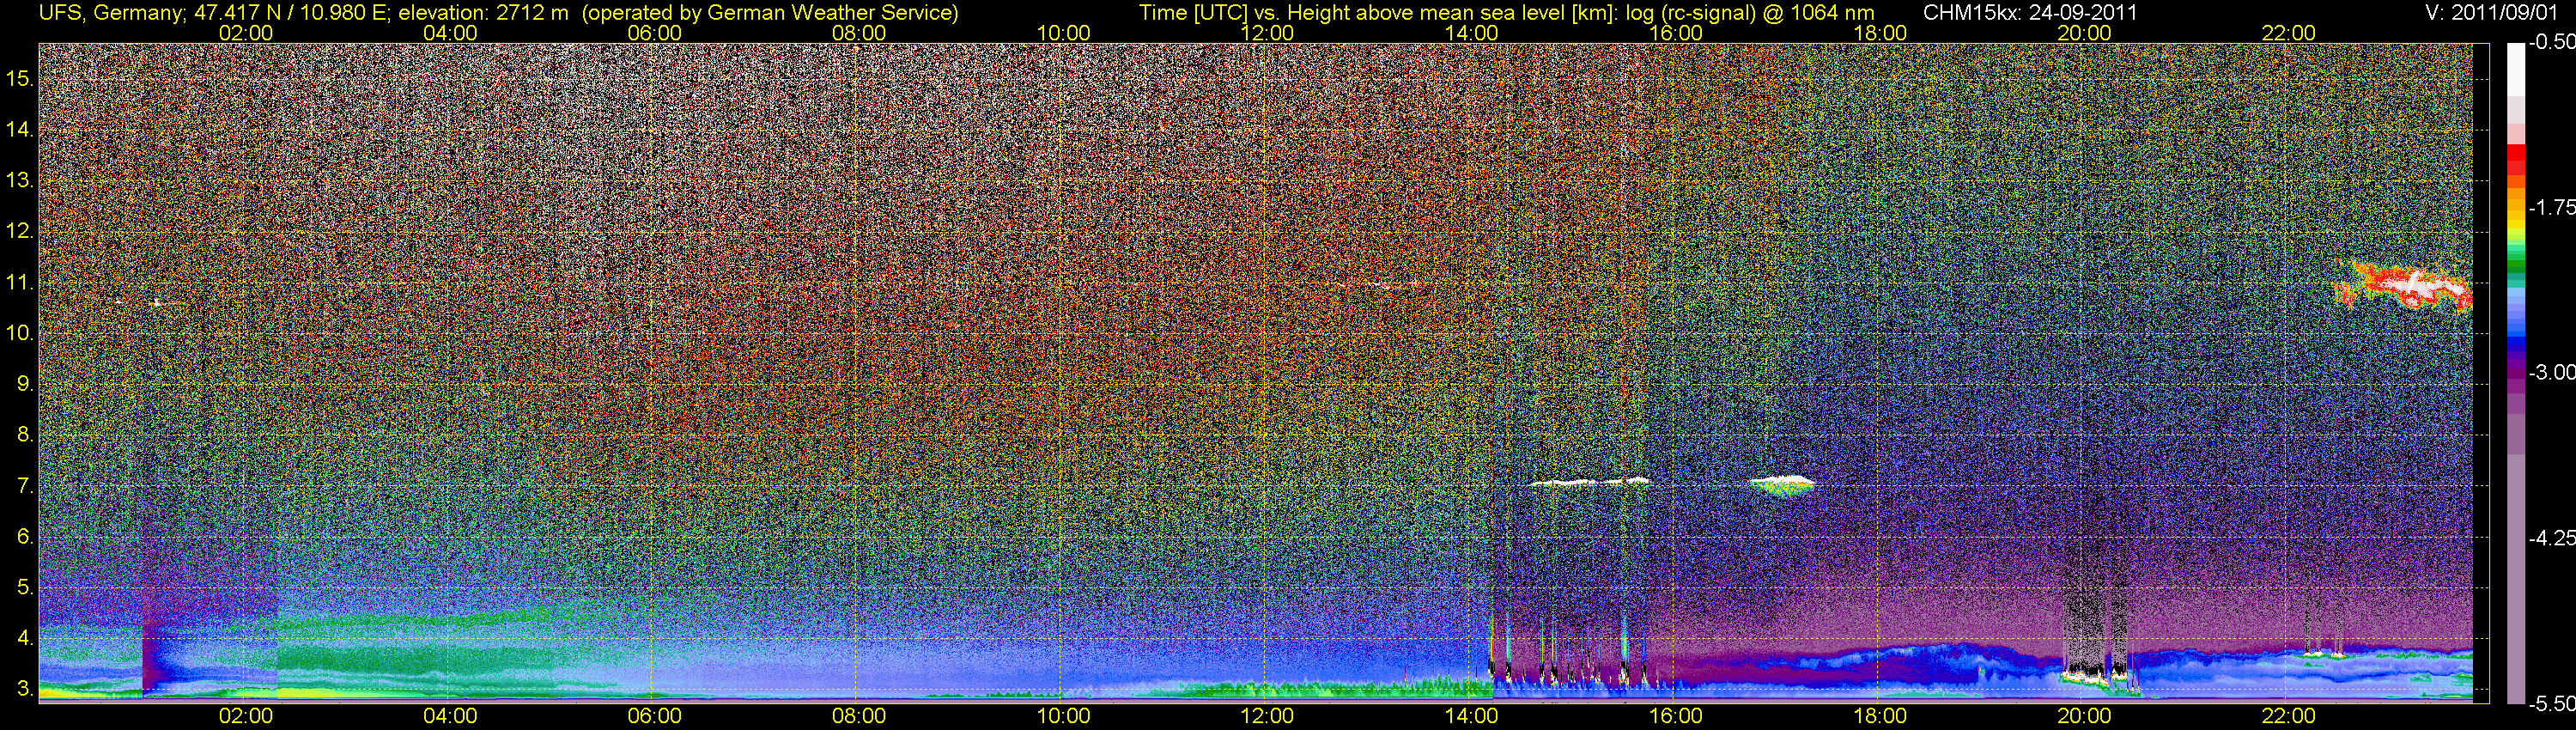
Task: Click the 18:00 label on the top time axis
Action: tap(1880, 33)
